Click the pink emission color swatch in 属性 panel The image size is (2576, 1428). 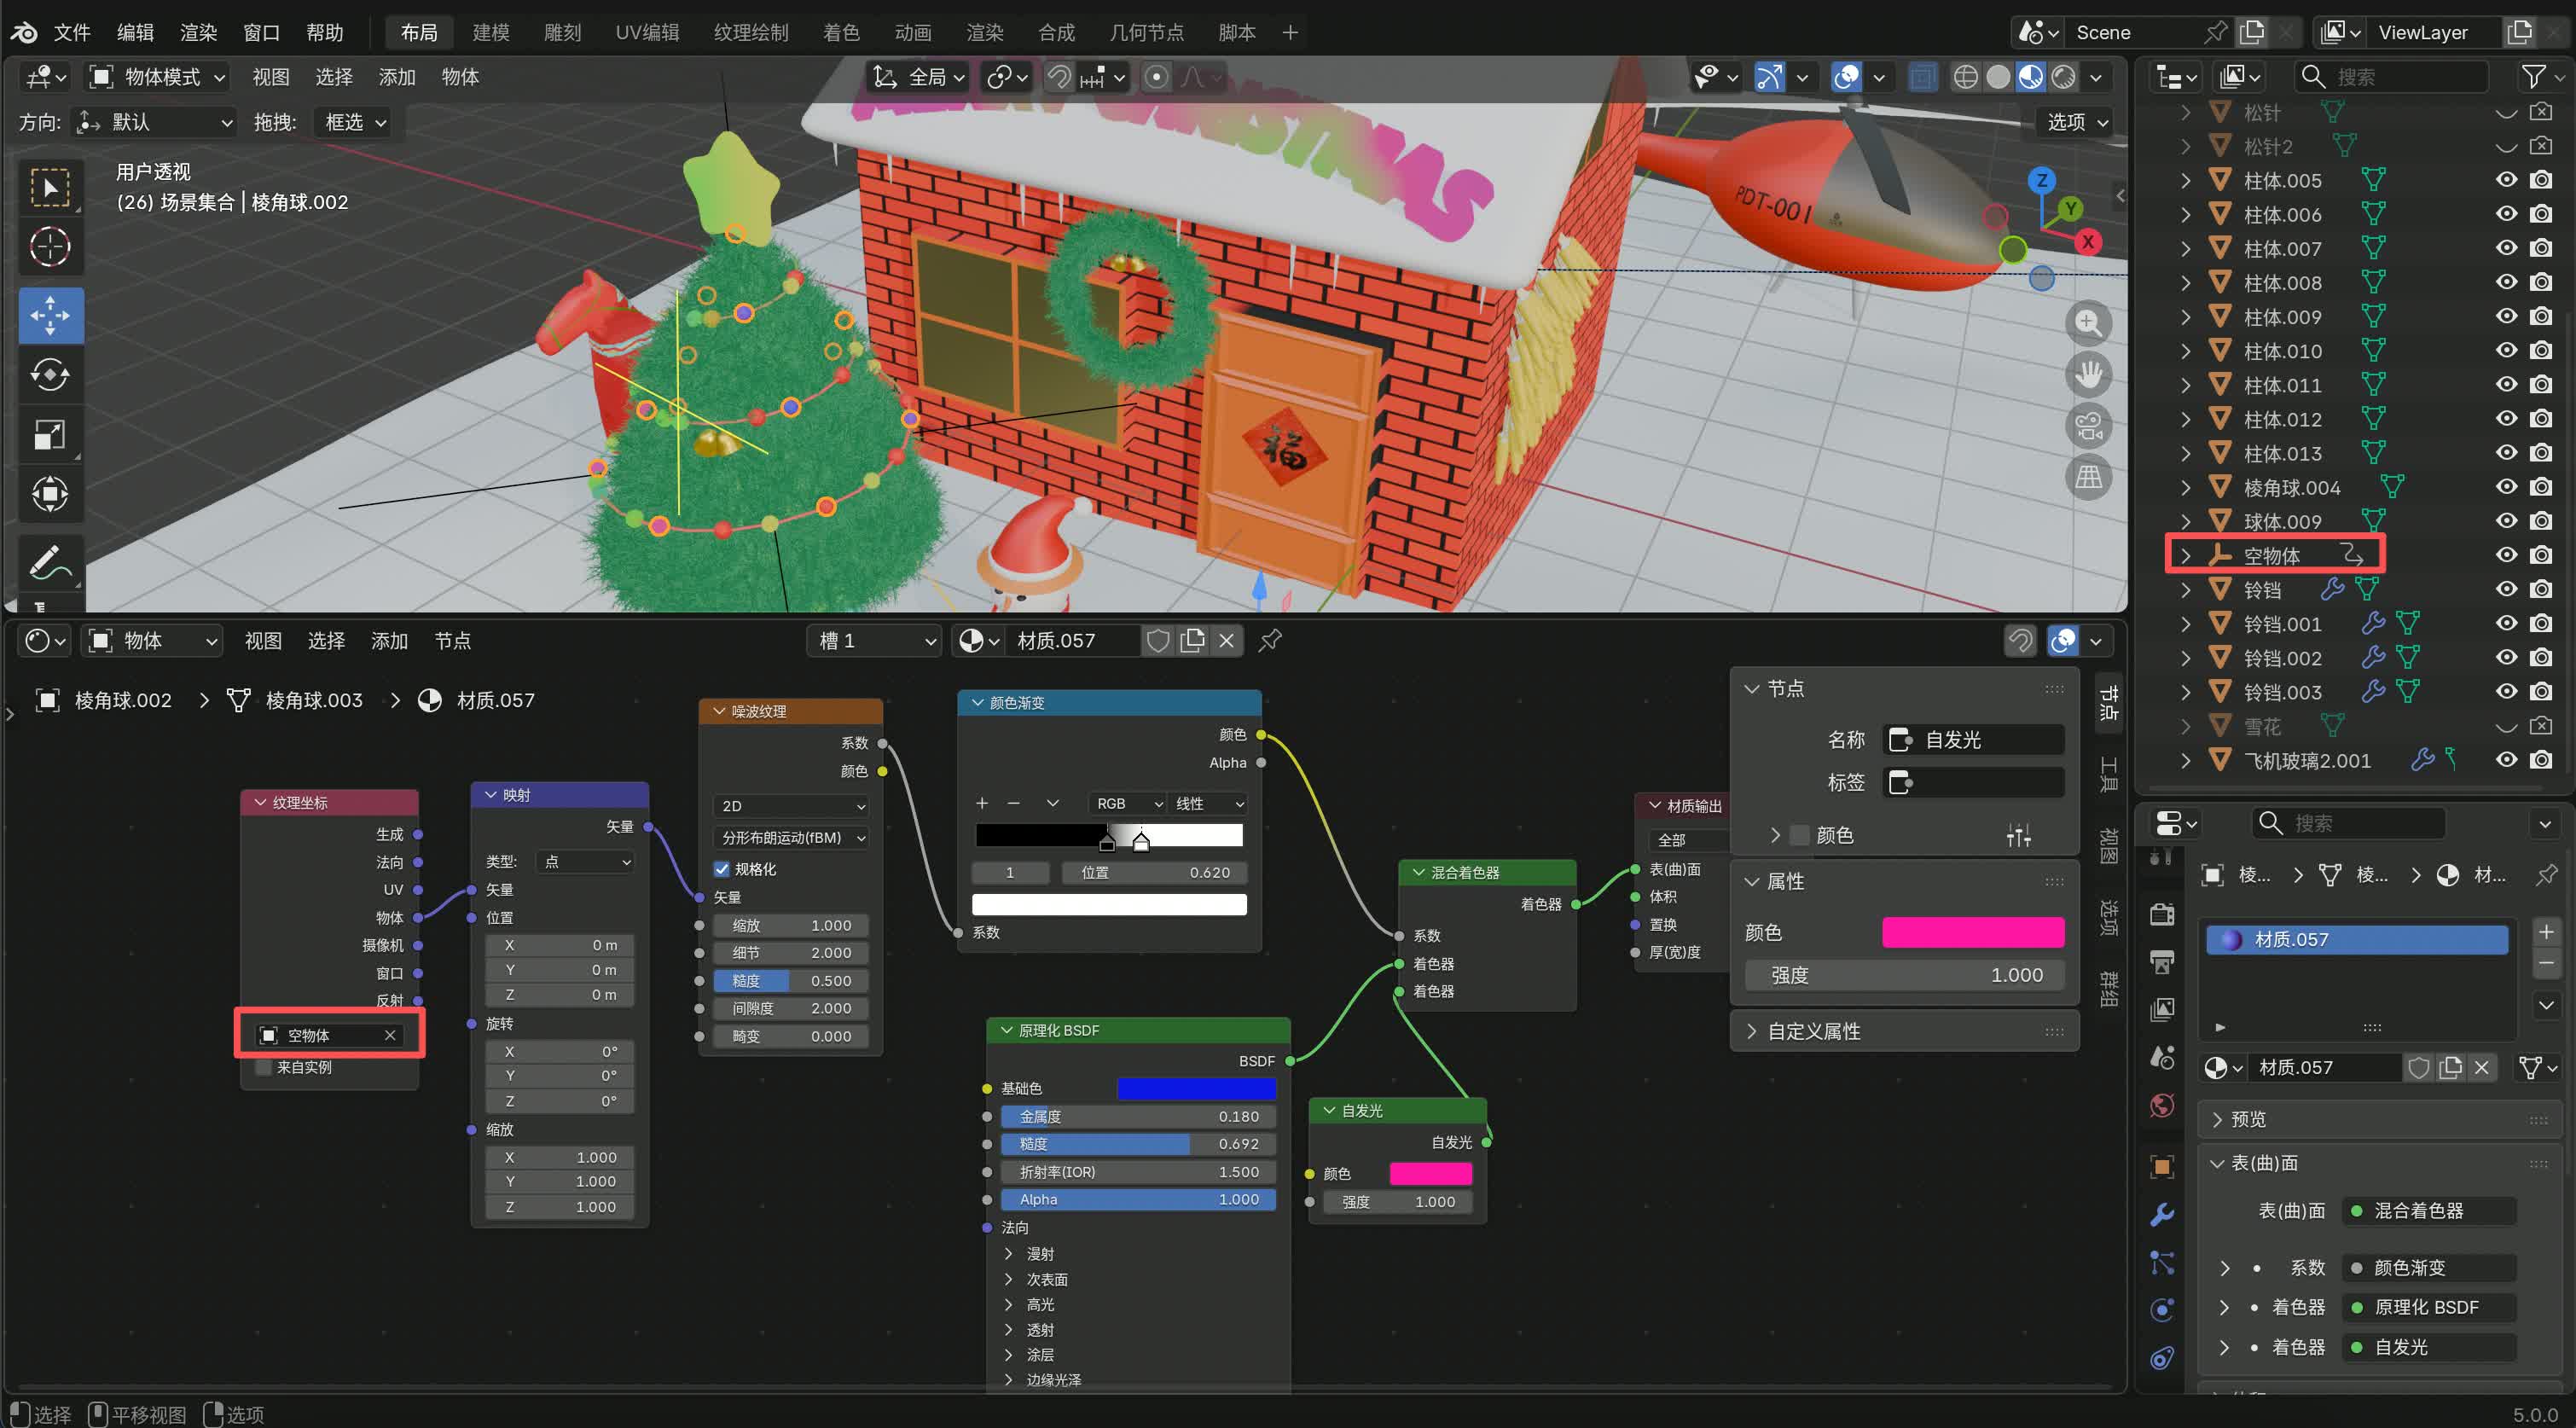tap(1972, 932)
